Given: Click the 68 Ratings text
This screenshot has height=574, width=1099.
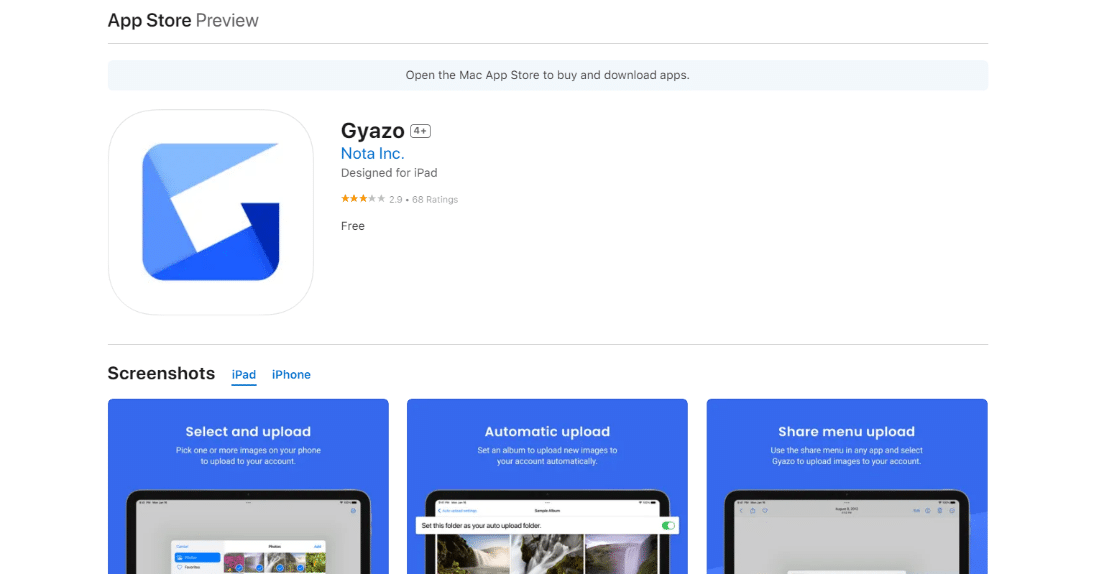Looking at the screenshot, I should (x=435, y=200).
